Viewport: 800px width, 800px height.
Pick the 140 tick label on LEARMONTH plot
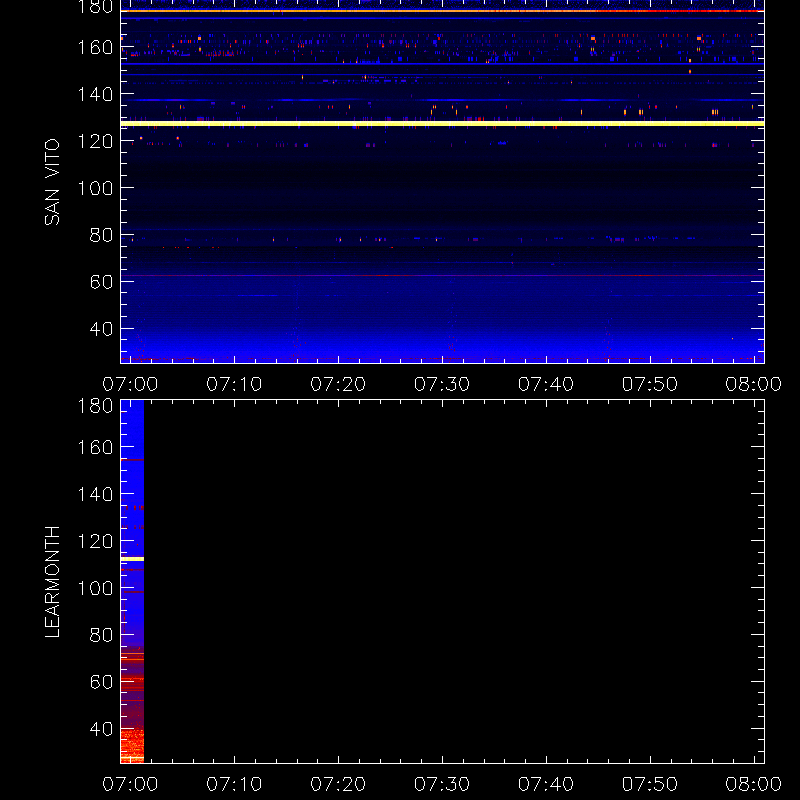click(x=95, y=494)
